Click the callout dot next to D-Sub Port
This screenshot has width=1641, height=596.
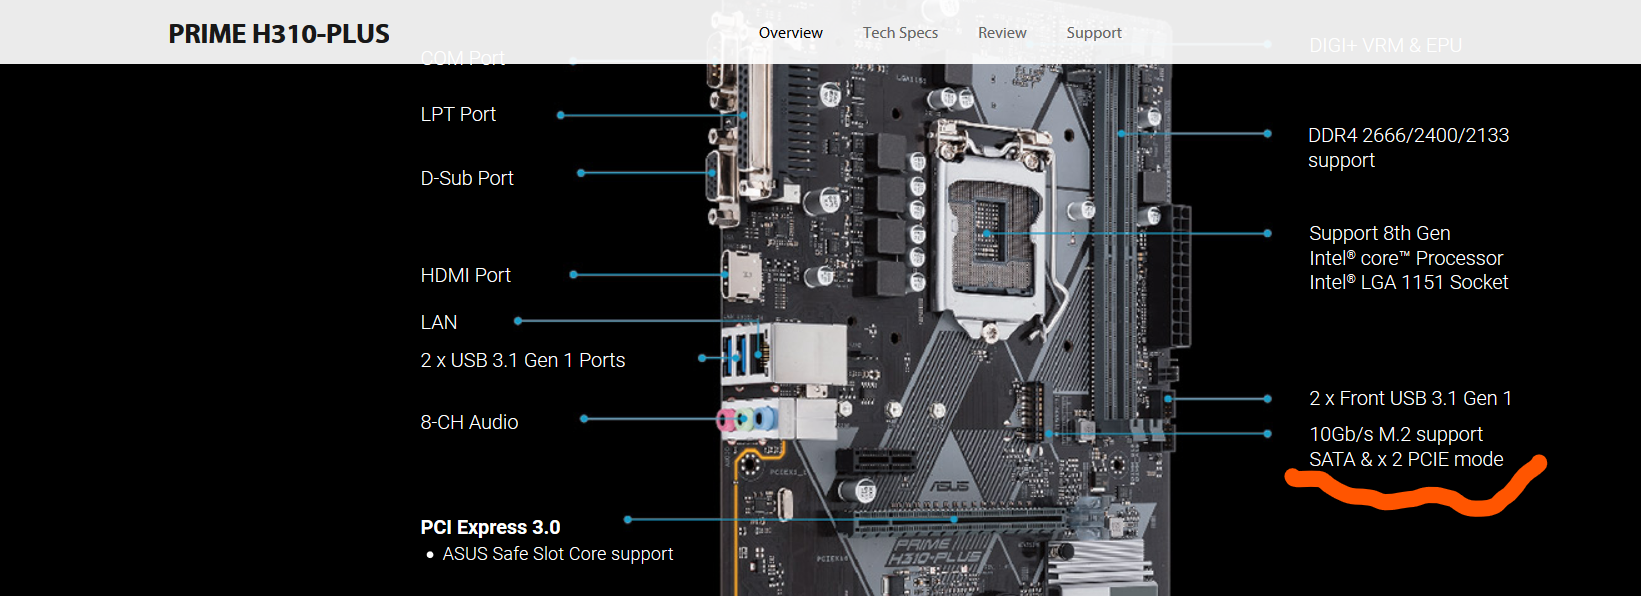click(x=580, y=173)
